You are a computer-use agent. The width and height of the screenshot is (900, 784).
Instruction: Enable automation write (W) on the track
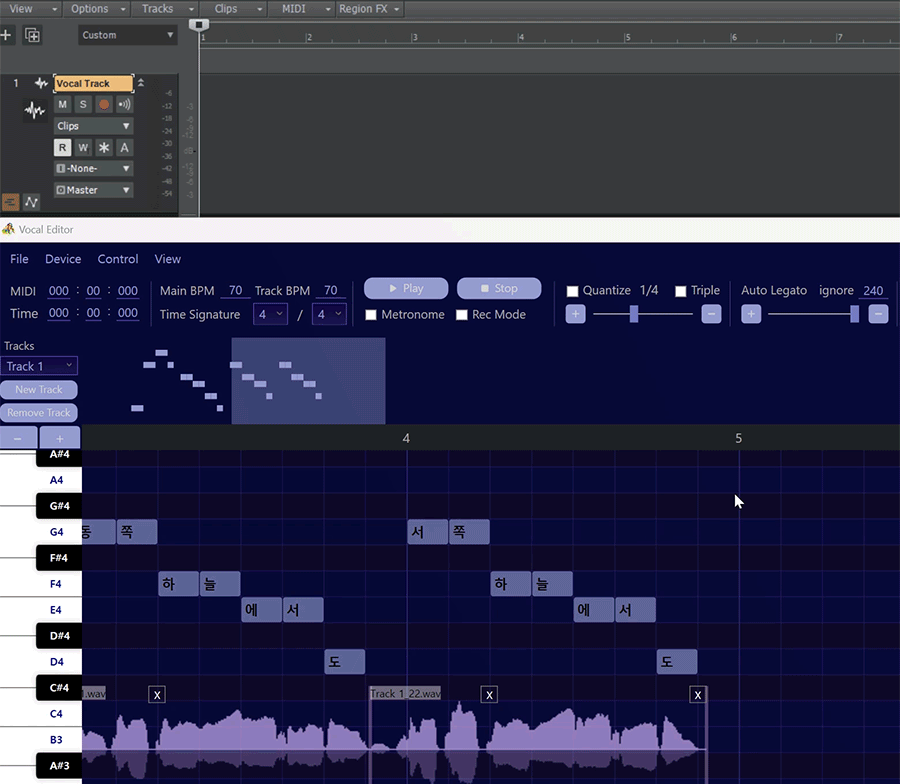click(x=83, y=147)
